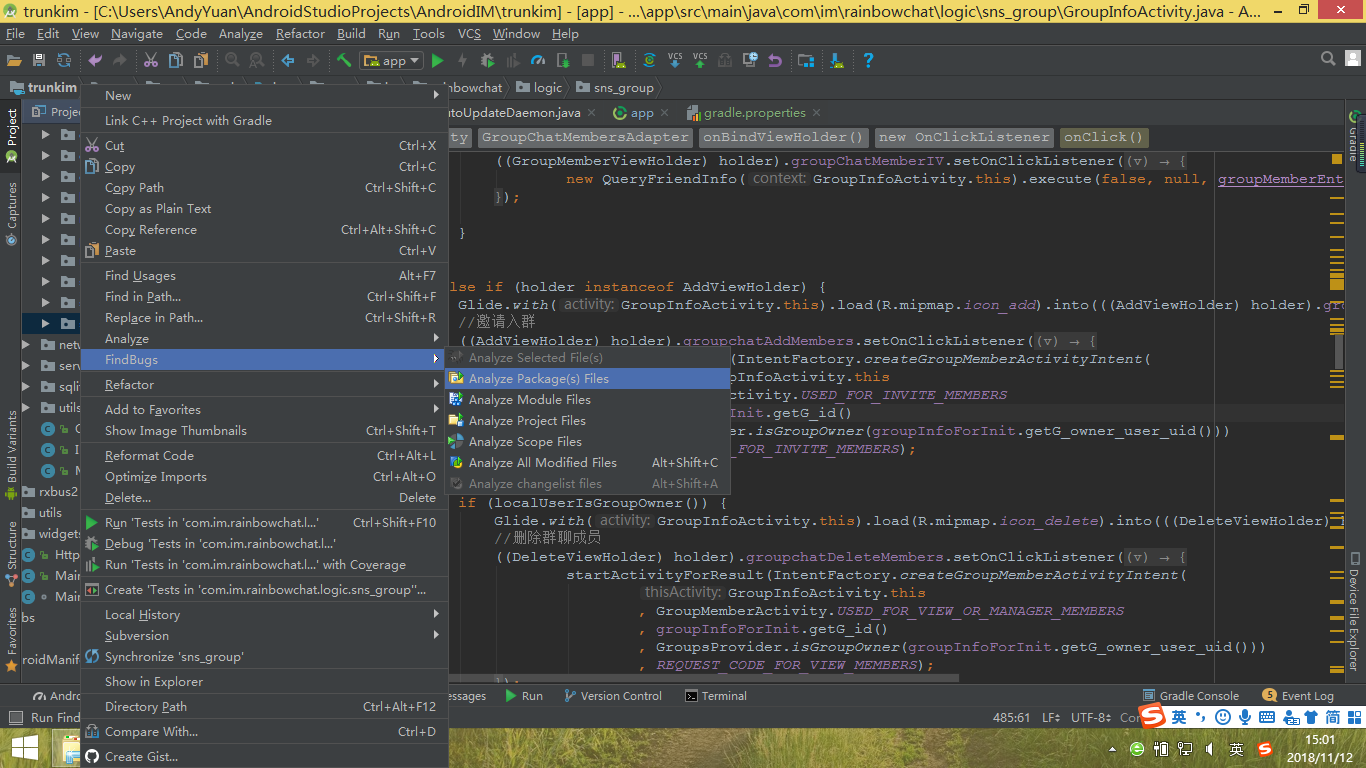Open the AVD Manager toolbar icon

tap(619, 60)
